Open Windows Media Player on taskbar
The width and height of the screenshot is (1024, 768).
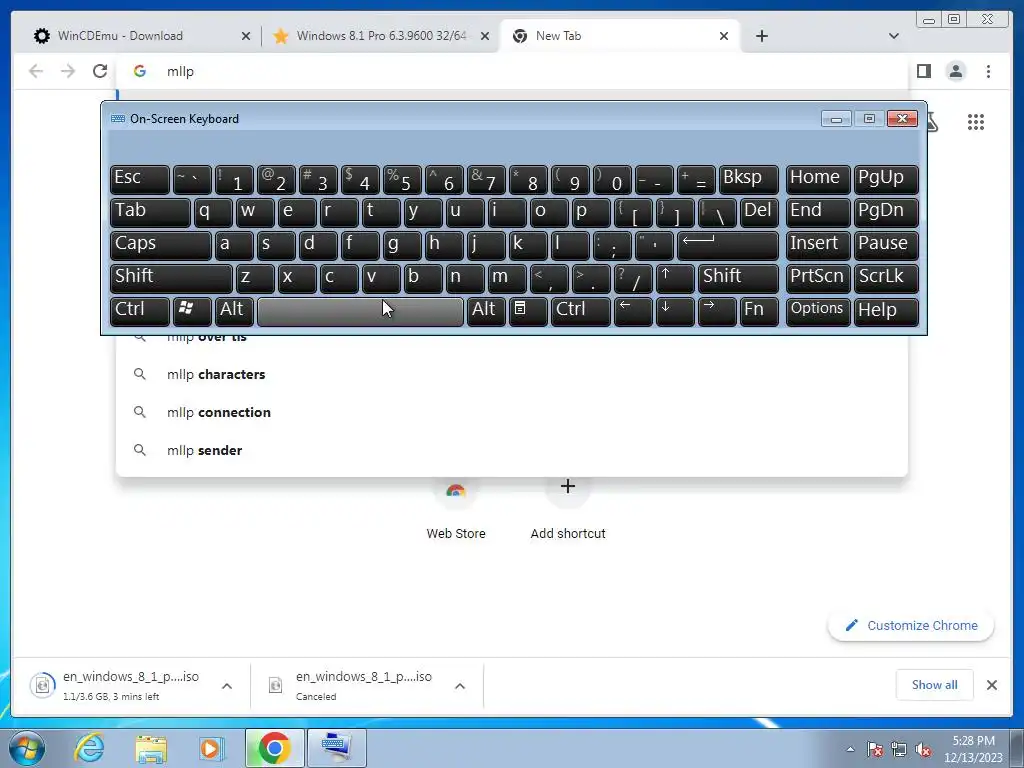point(212,748)
